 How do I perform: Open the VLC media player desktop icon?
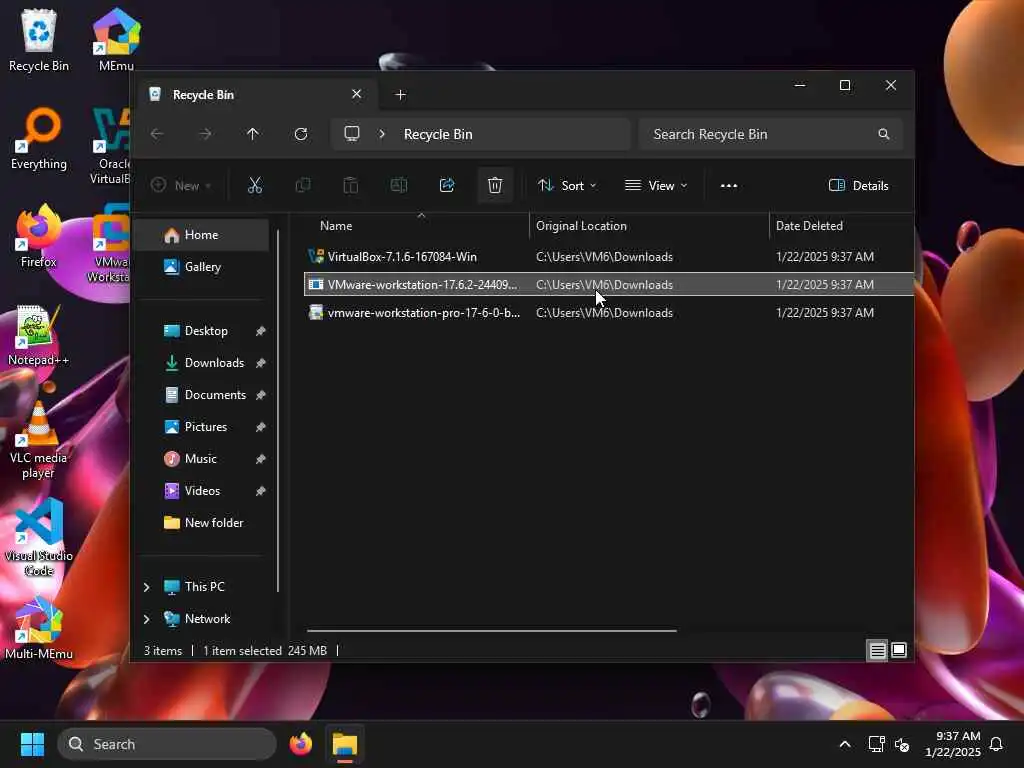39,440
